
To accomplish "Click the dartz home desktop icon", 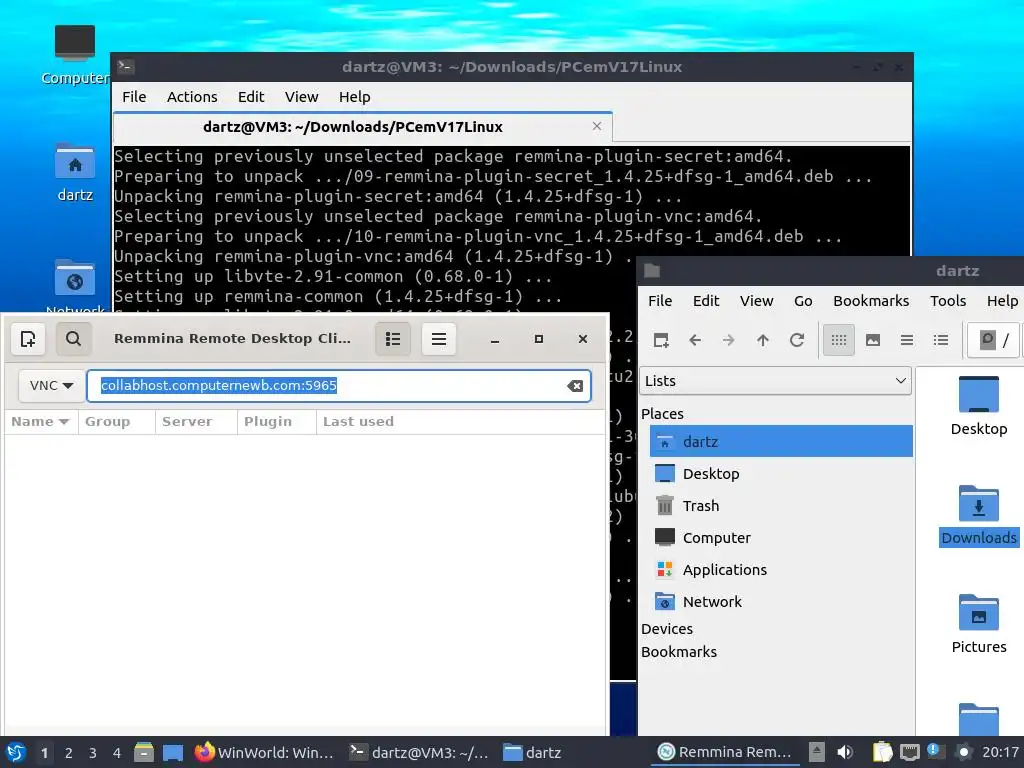I will point(75,173).
